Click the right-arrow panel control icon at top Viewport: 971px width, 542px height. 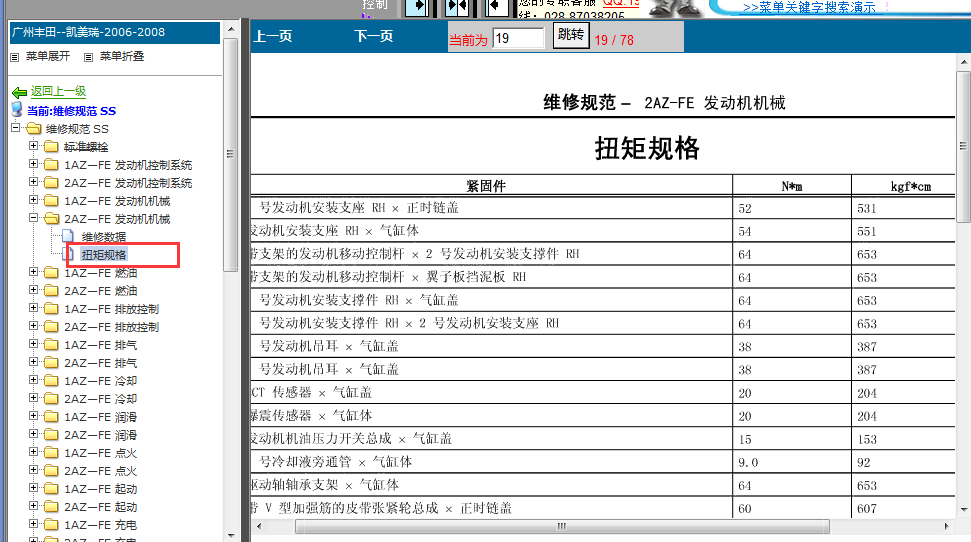(418, 7)
